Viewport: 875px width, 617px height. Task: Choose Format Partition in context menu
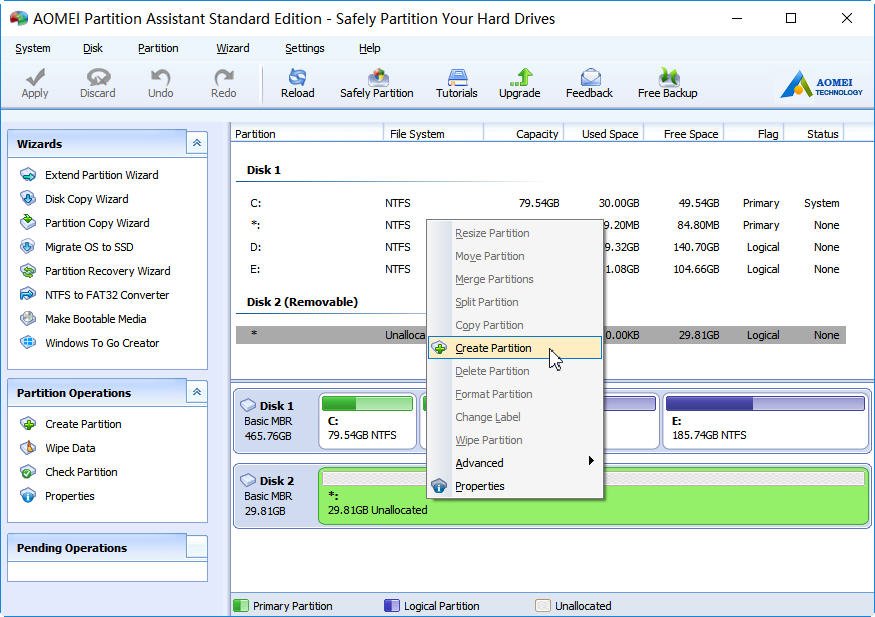pyautogui.click(x=515, y=394)
